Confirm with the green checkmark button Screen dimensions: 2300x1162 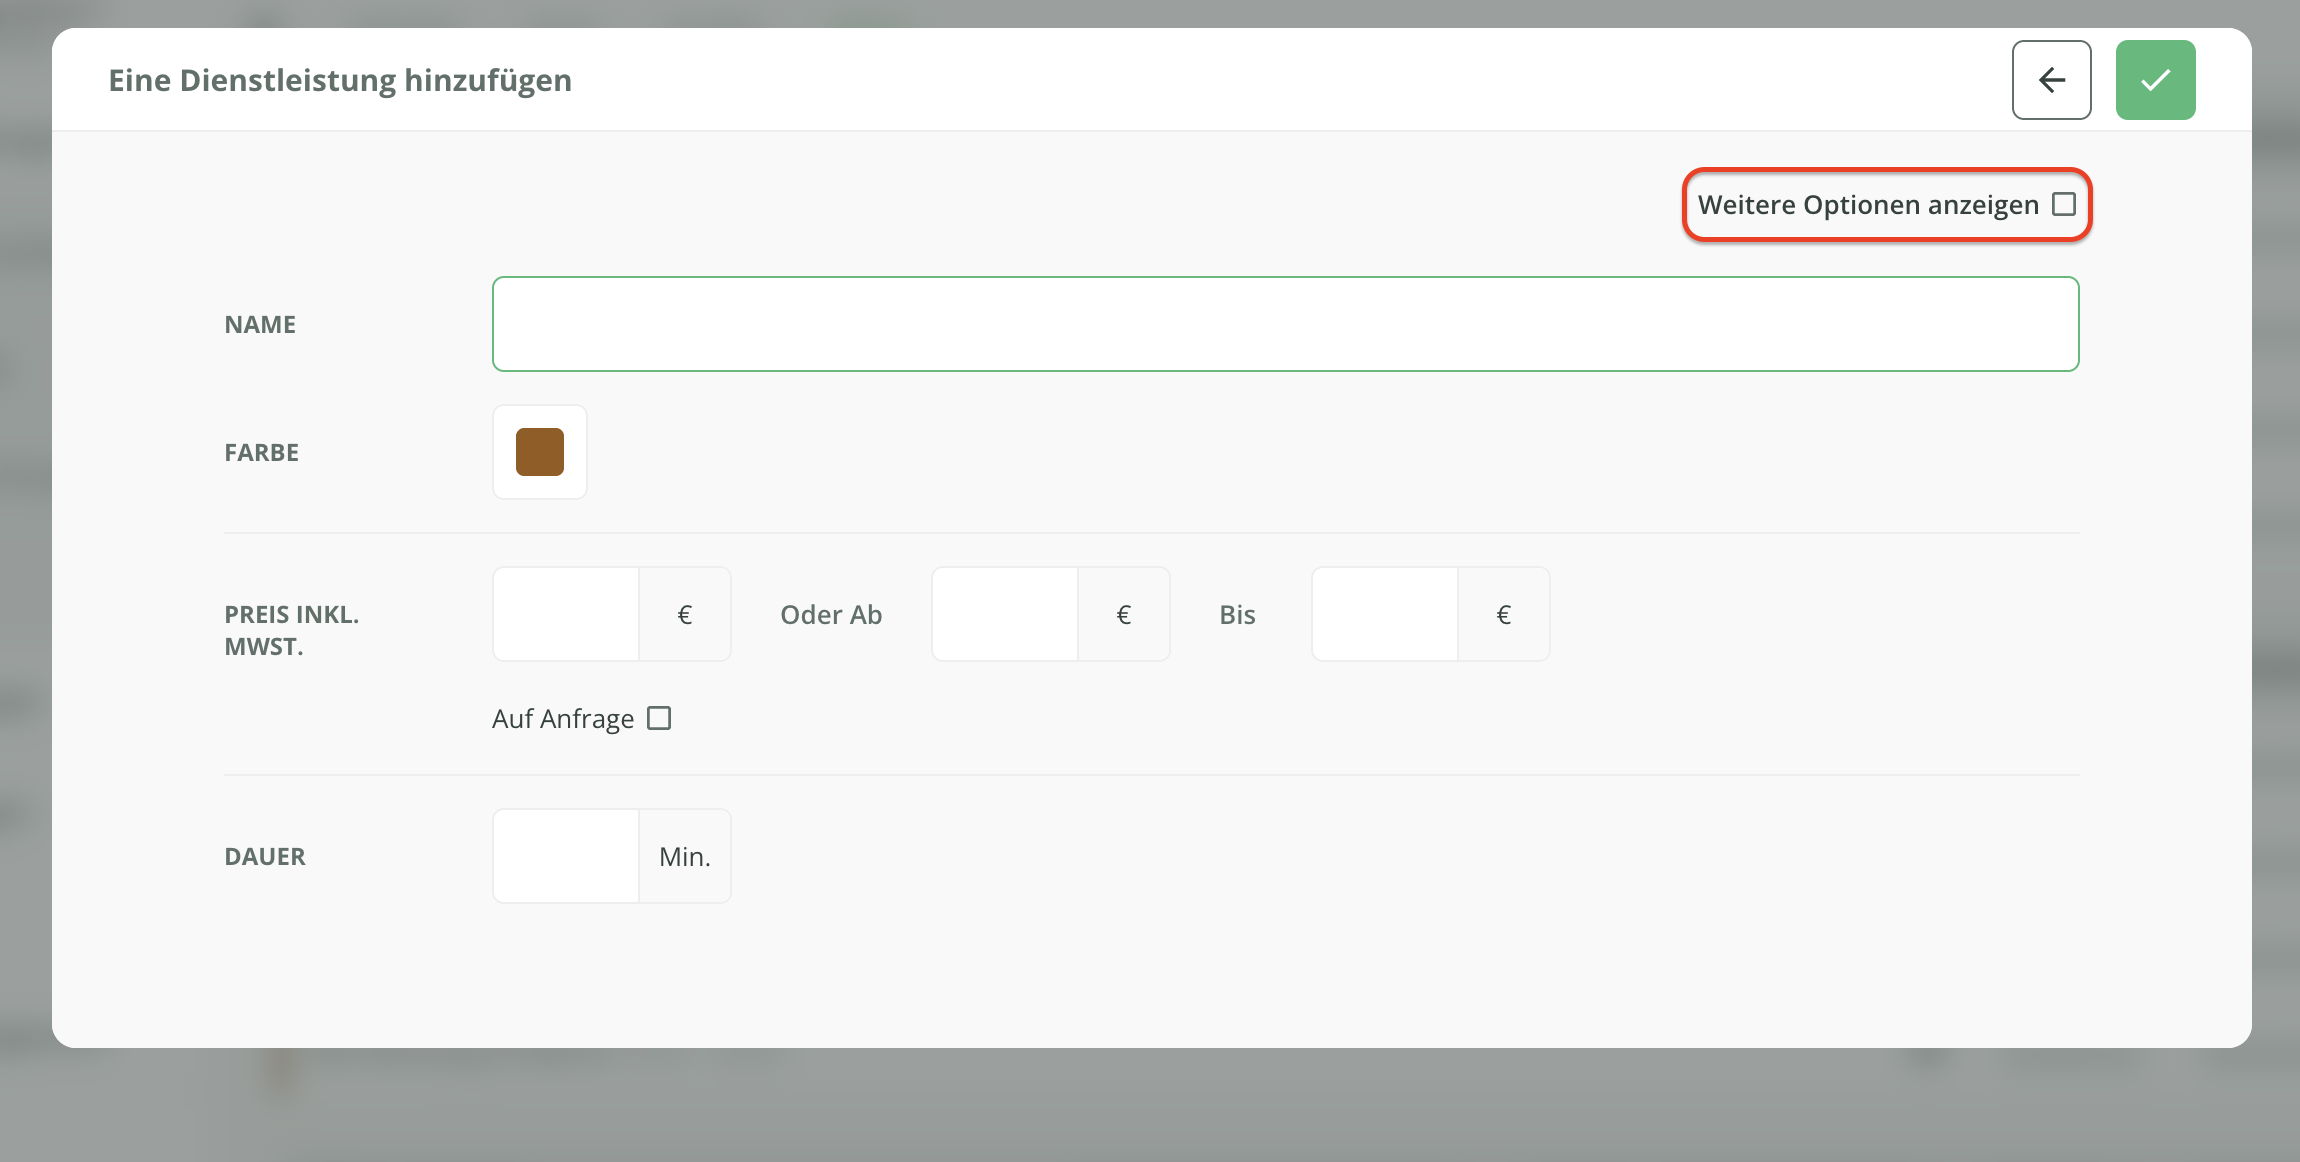pos(2155,80)
